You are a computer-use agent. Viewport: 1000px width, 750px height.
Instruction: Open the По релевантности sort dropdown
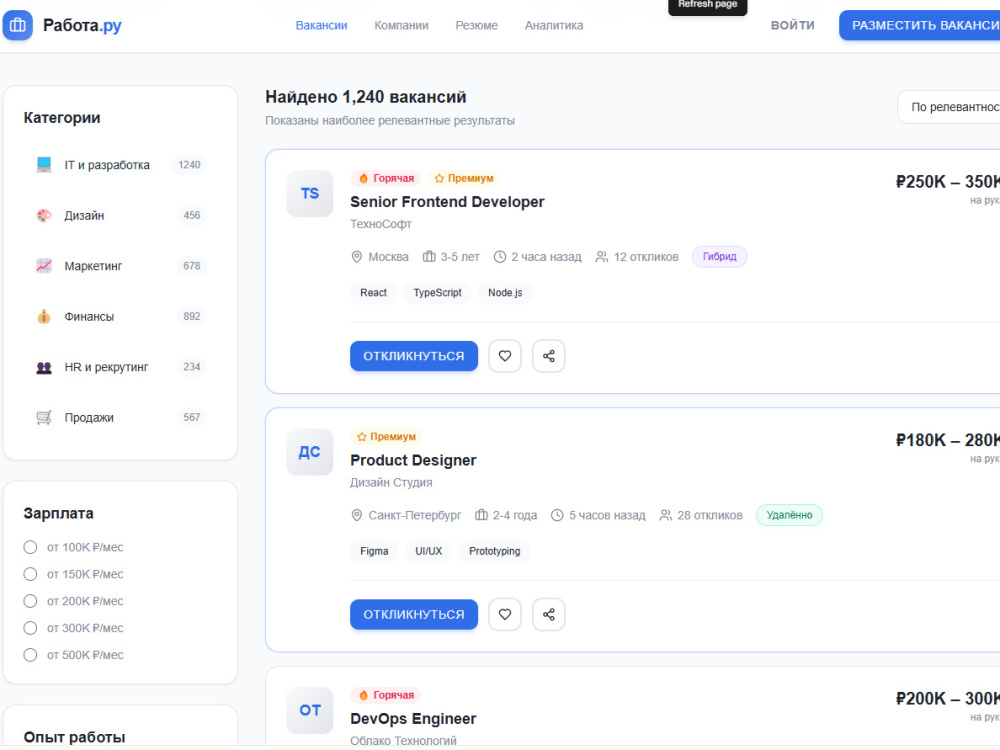click(949, 107)
